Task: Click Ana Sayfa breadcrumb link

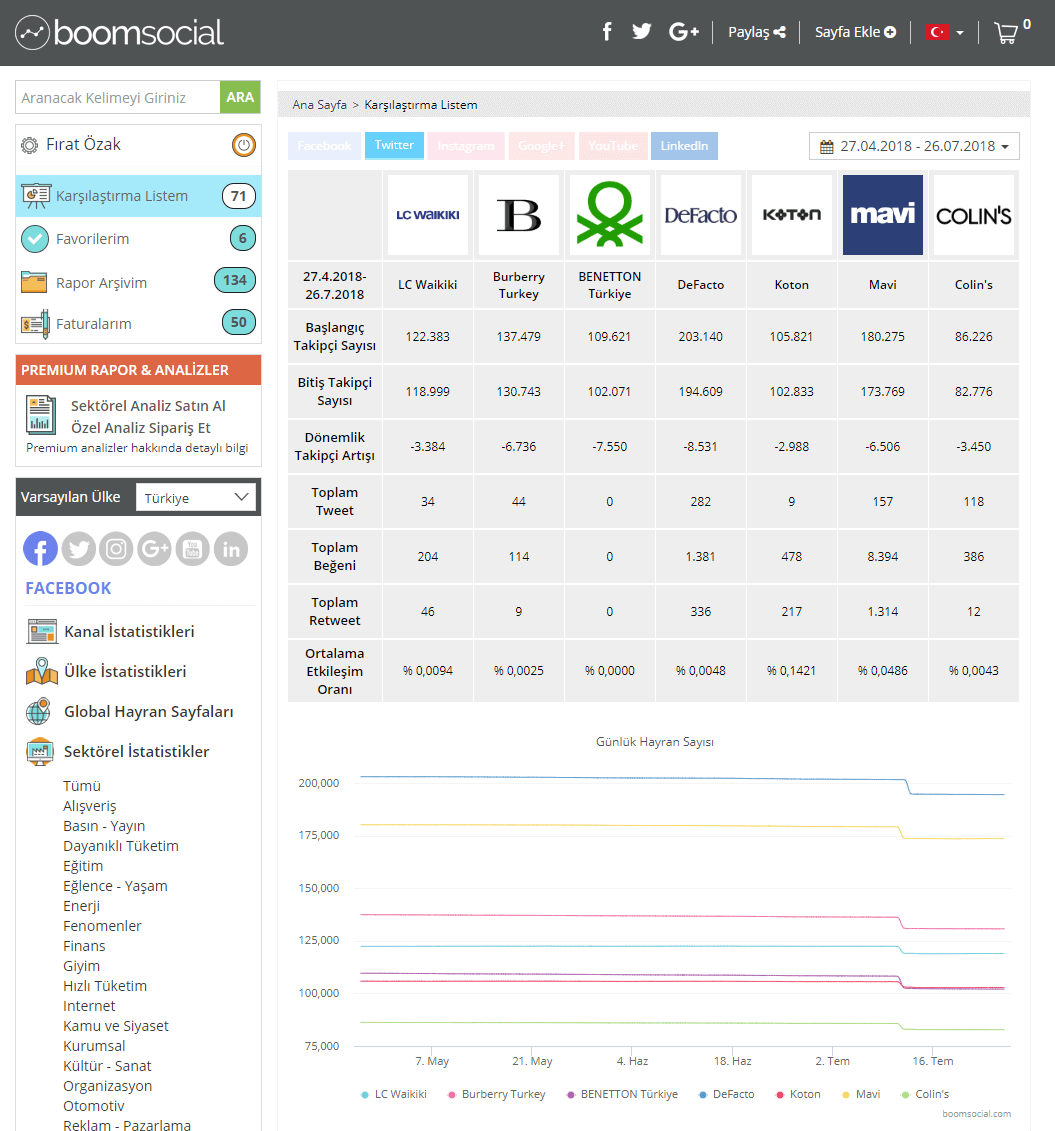Action: point(319,105)
